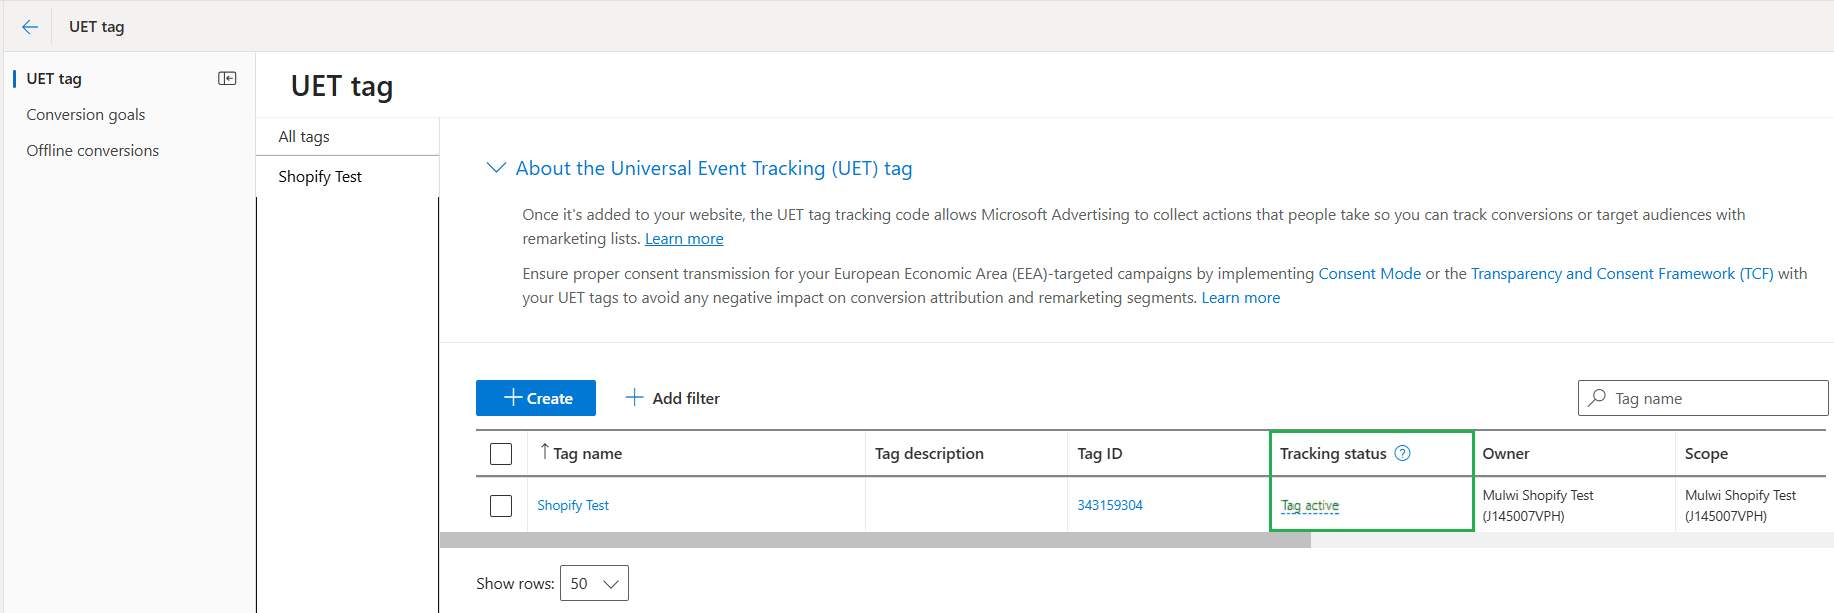The width and height of the screenshot is (1834, 613).
Task: Click the plus icon beside Add filter
Action: pos(634,397)
